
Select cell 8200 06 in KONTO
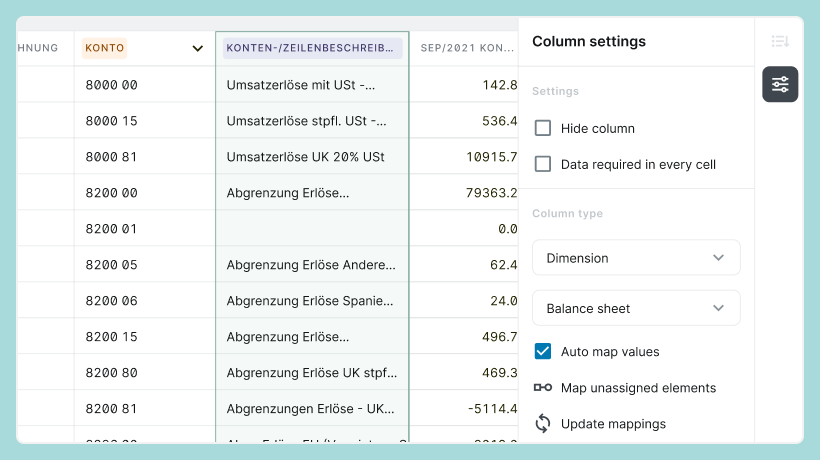click(144, 301)
